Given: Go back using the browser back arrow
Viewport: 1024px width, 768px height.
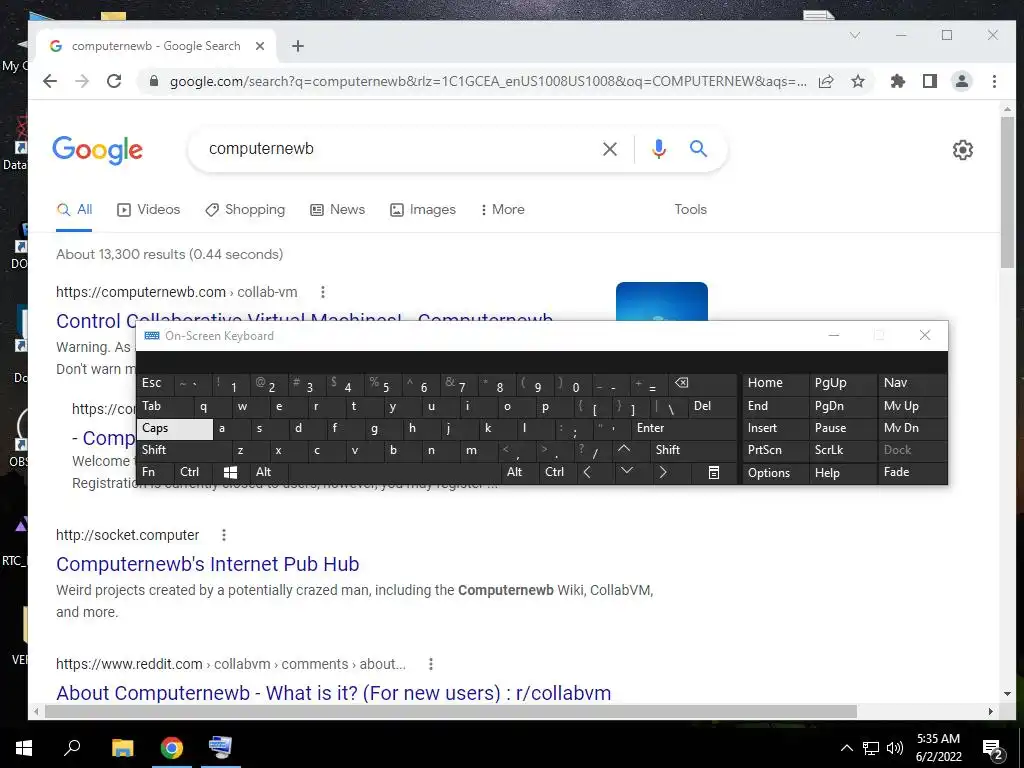Looking at the screenshot, I should click(x=50, y=81).
